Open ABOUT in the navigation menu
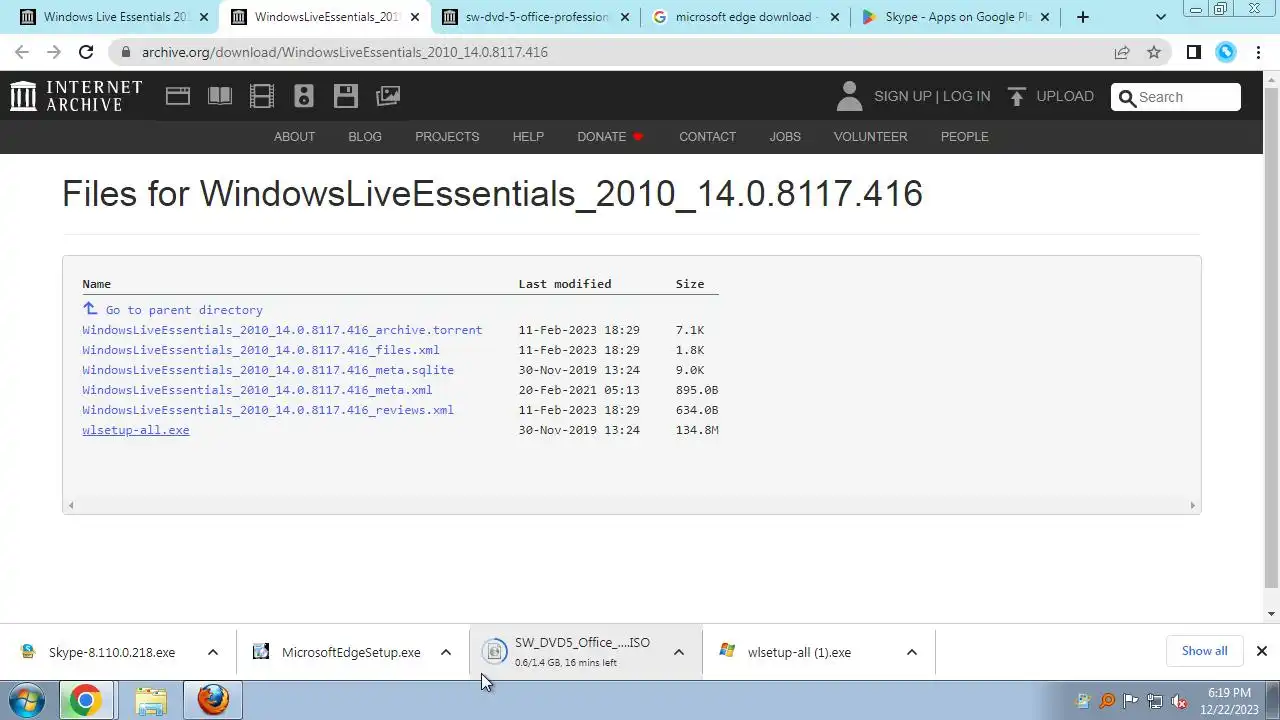This screenshot has width=1280, height=720. pos(294,137)
